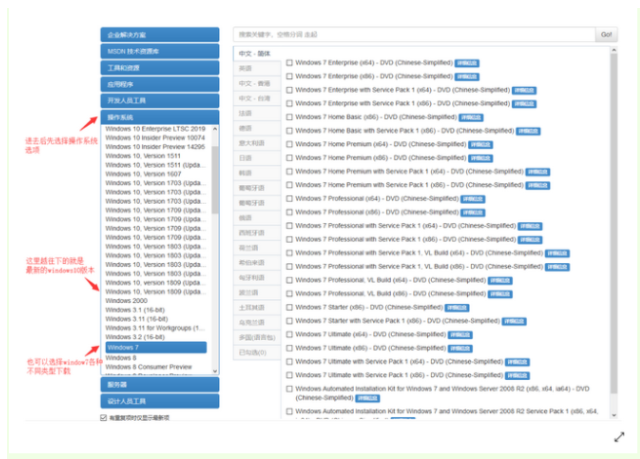Select Windows 3.11 for Workgroups entry
This screenshot has width=640, height=459.
[x=155, y=328]
